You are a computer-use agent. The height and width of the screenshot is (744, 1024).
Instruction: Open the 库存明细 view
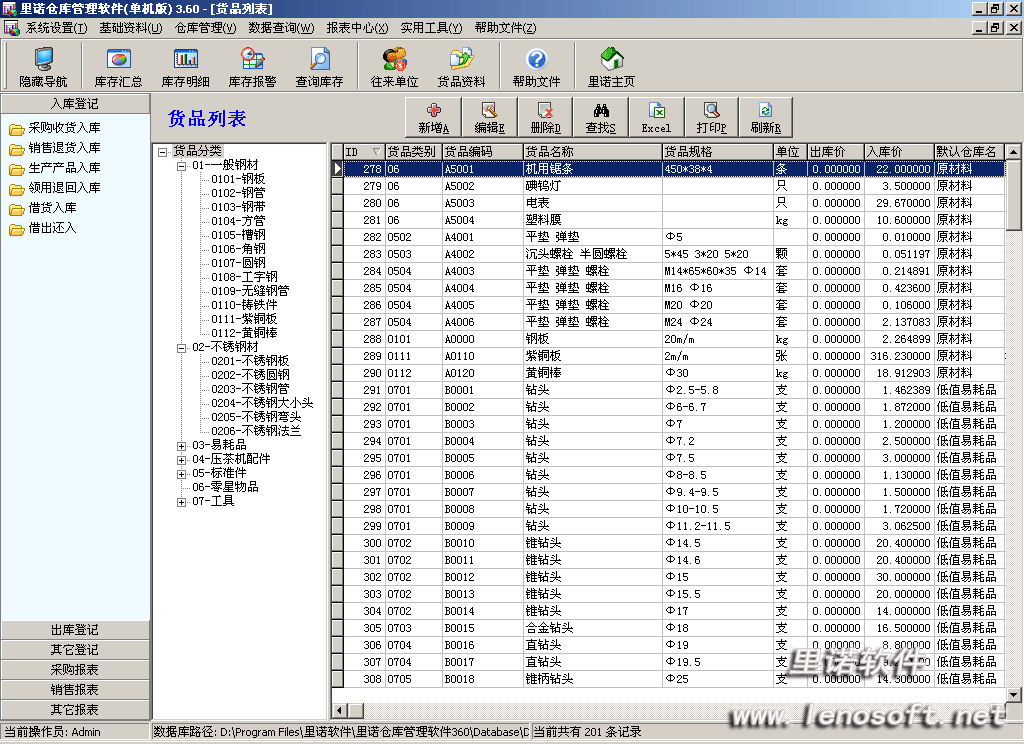(x=186, y=67)
